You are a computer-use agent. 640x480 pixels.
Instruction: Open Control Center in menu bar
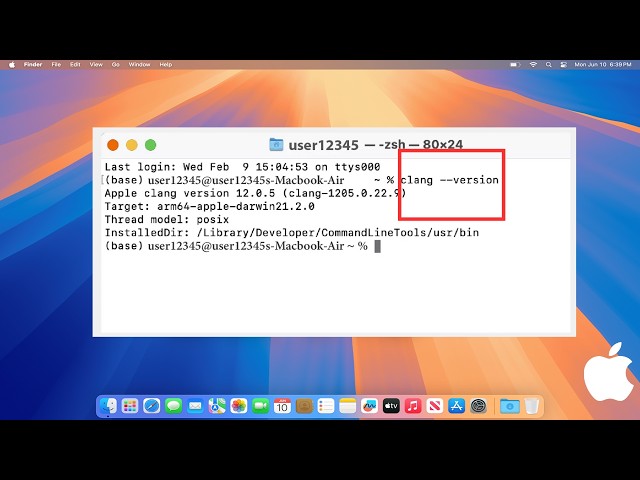(564, 64)
